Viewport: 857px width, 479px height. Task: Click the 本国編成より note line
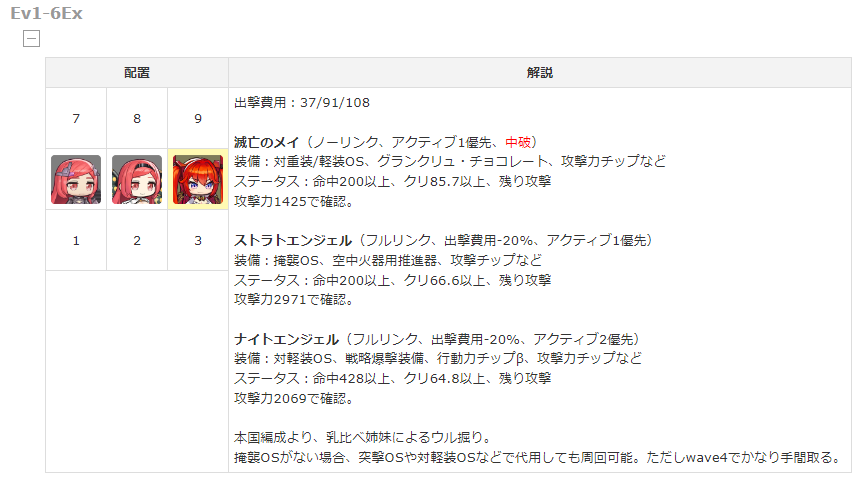pos(363,437)
